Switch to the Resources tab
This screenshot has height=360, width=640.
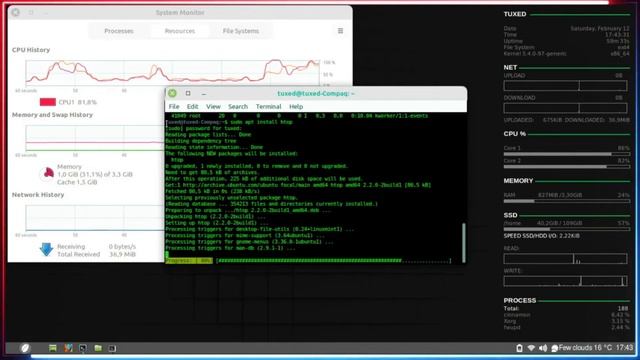point(180,31)
